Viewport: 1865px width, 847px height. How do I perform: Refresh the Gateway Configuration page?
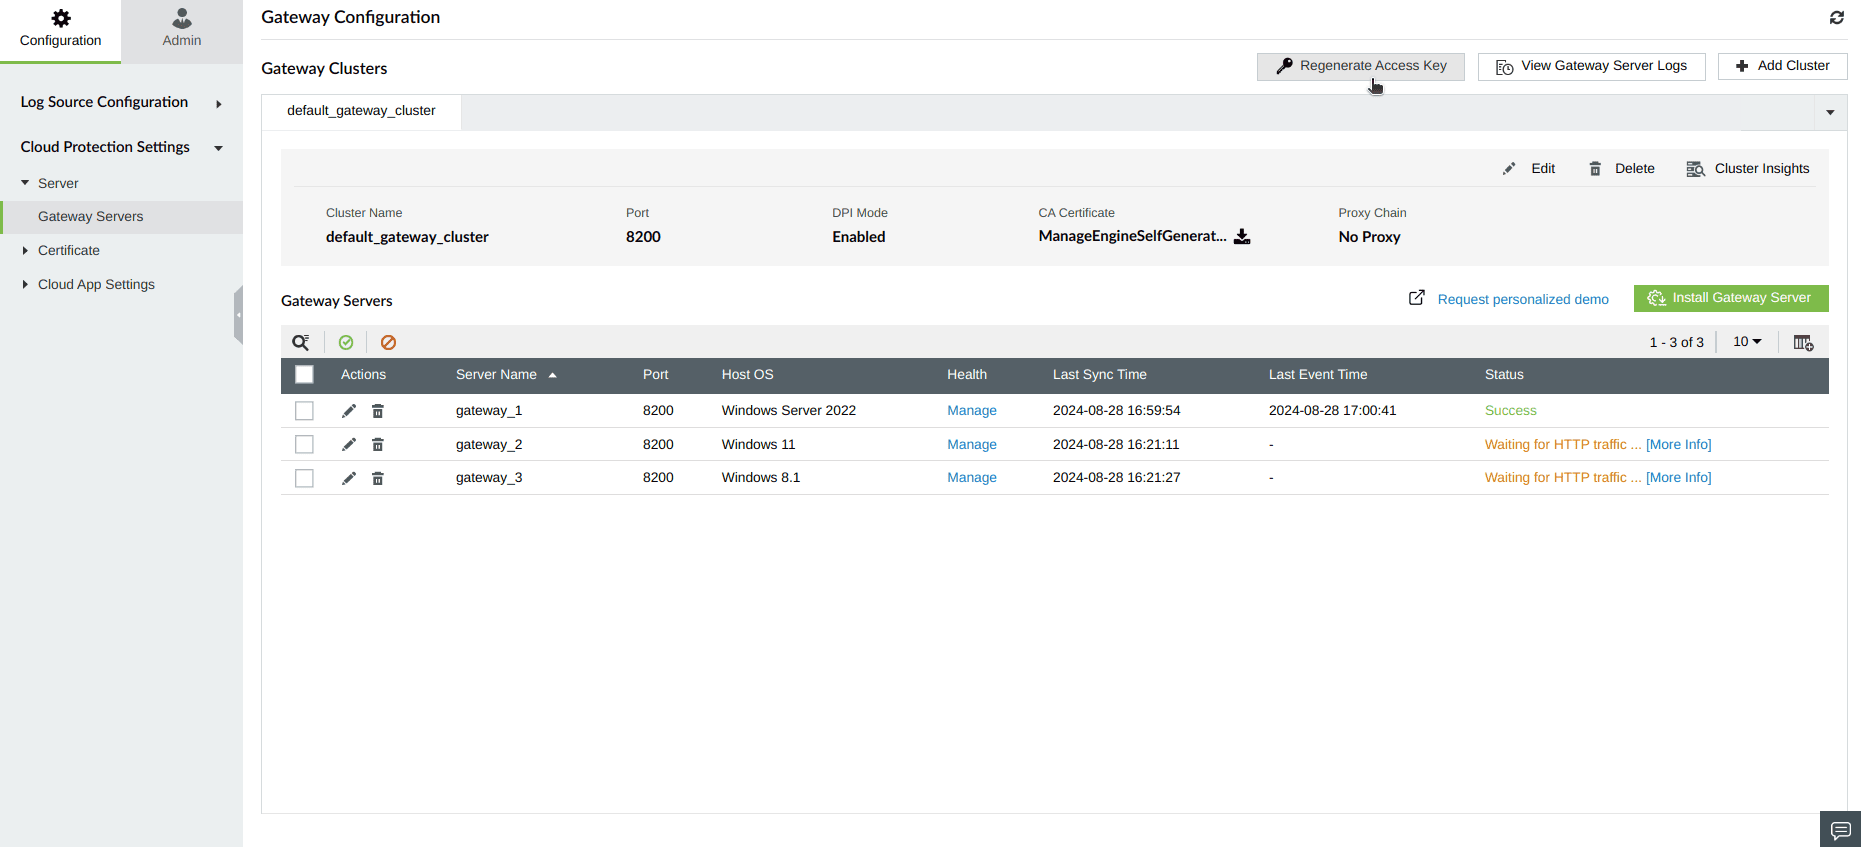point(1837,17)
